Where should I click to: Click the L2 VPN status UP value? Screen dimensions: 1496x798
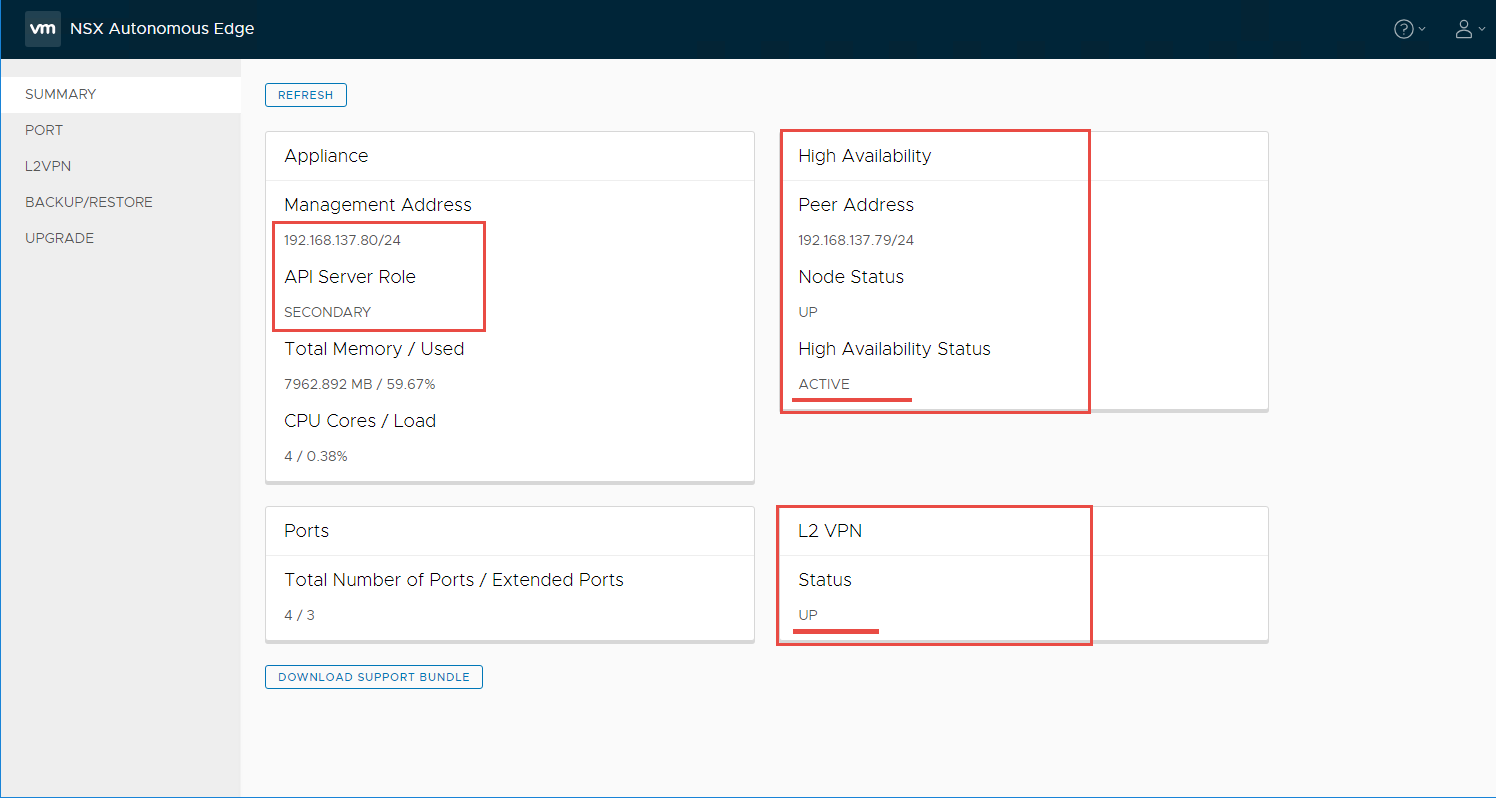[808, 615]
